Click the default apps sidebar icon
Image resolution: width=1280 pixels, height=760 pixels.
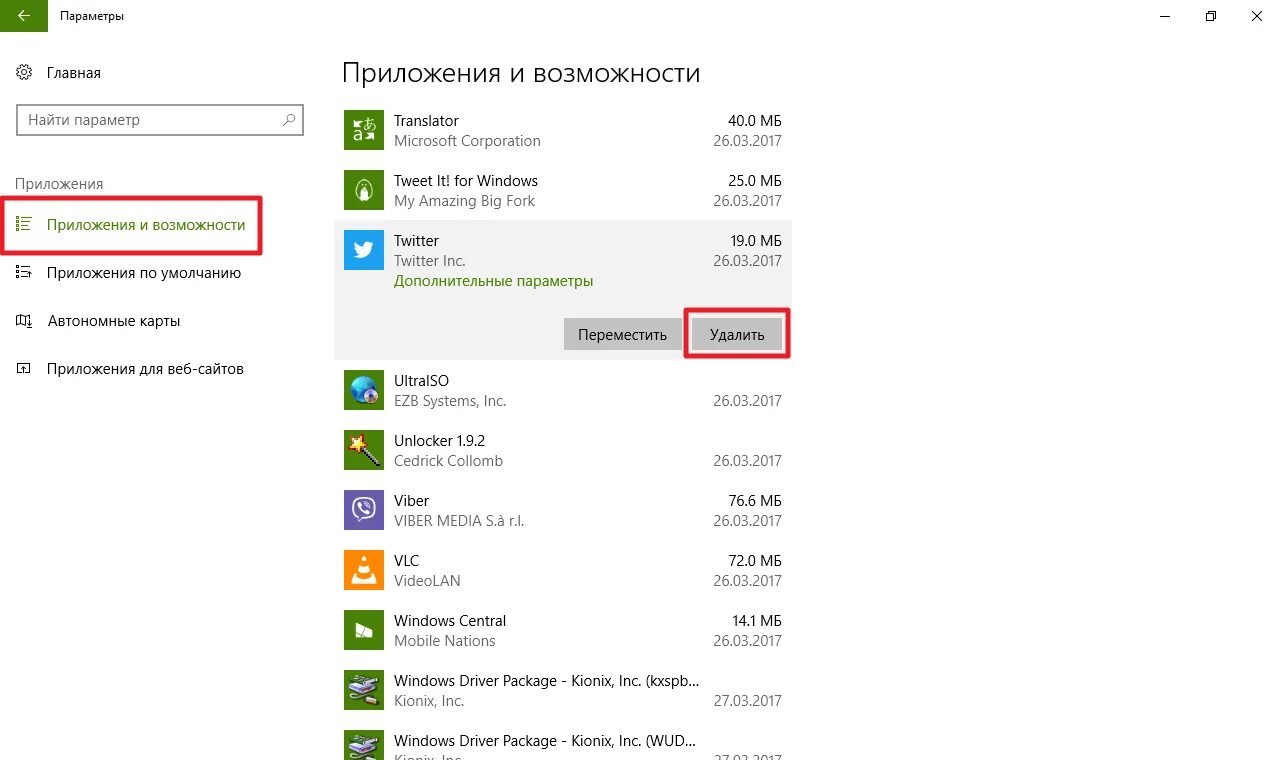[x=25, y=273]
